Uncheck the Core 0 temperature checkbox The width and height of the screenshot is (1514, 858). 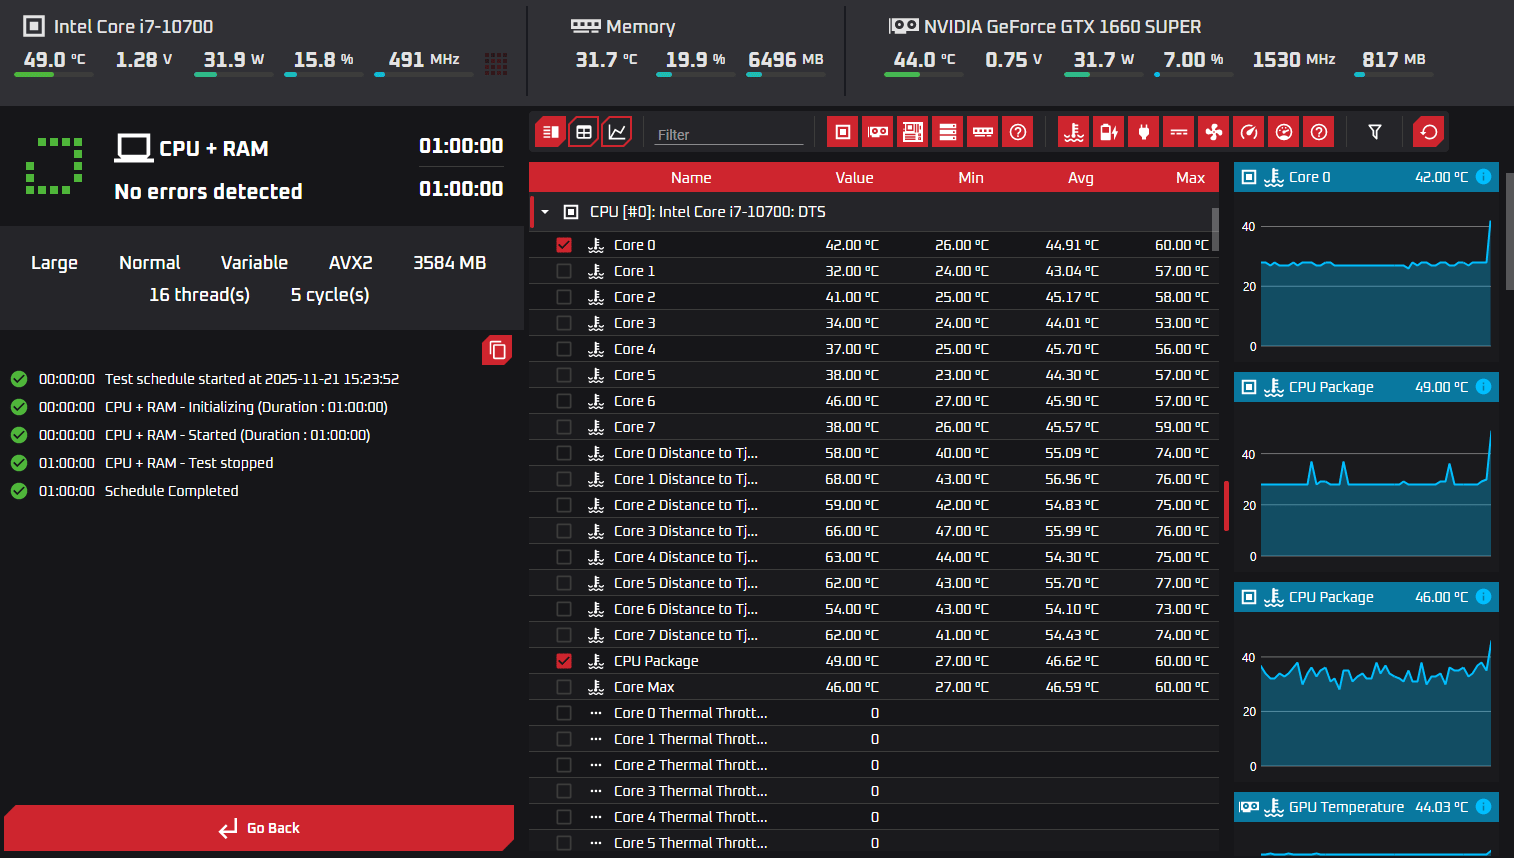coord(564,245)
